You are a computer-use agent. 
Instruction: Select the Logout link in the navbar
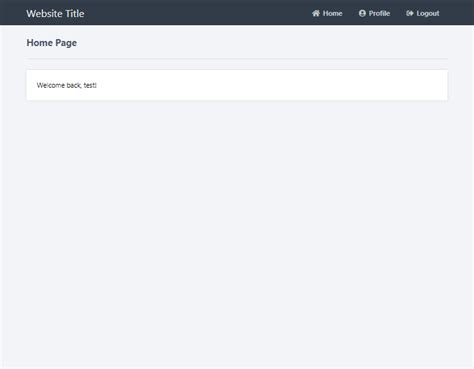[423, 13]
